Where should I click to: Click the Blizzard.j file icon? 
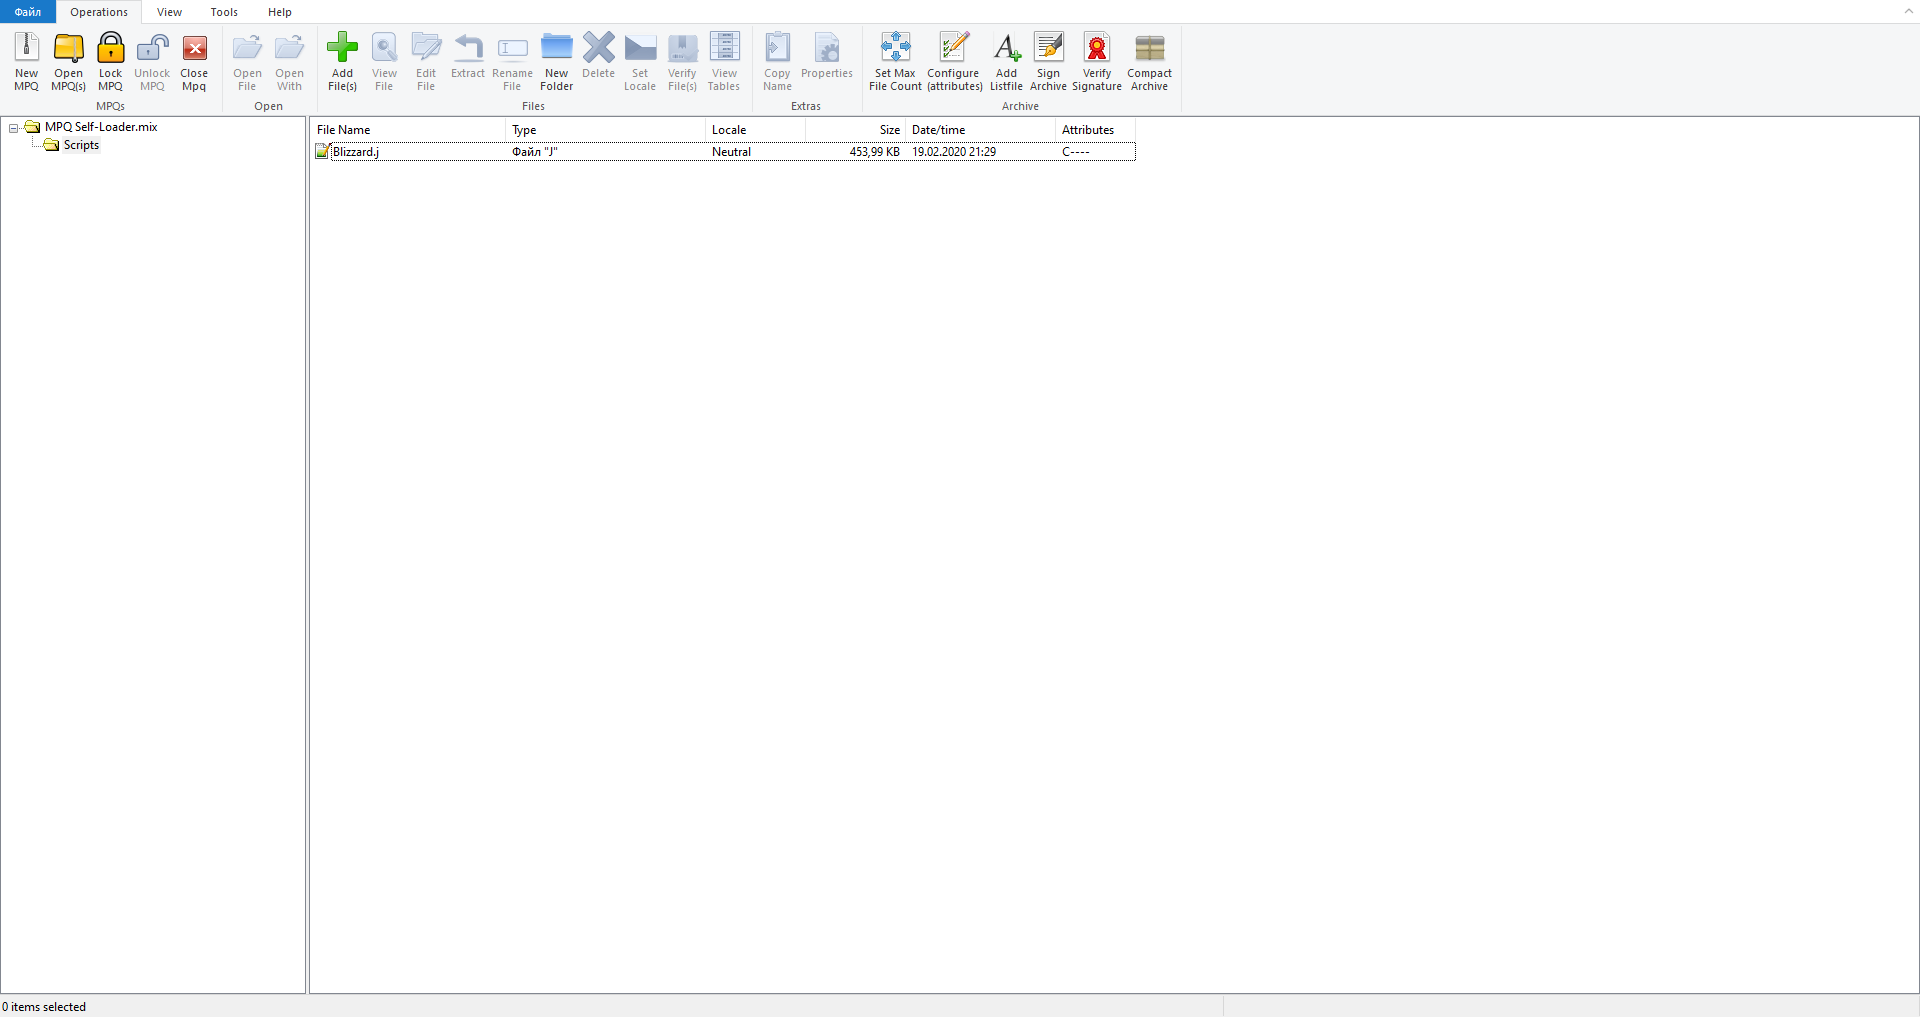(322, 152)
